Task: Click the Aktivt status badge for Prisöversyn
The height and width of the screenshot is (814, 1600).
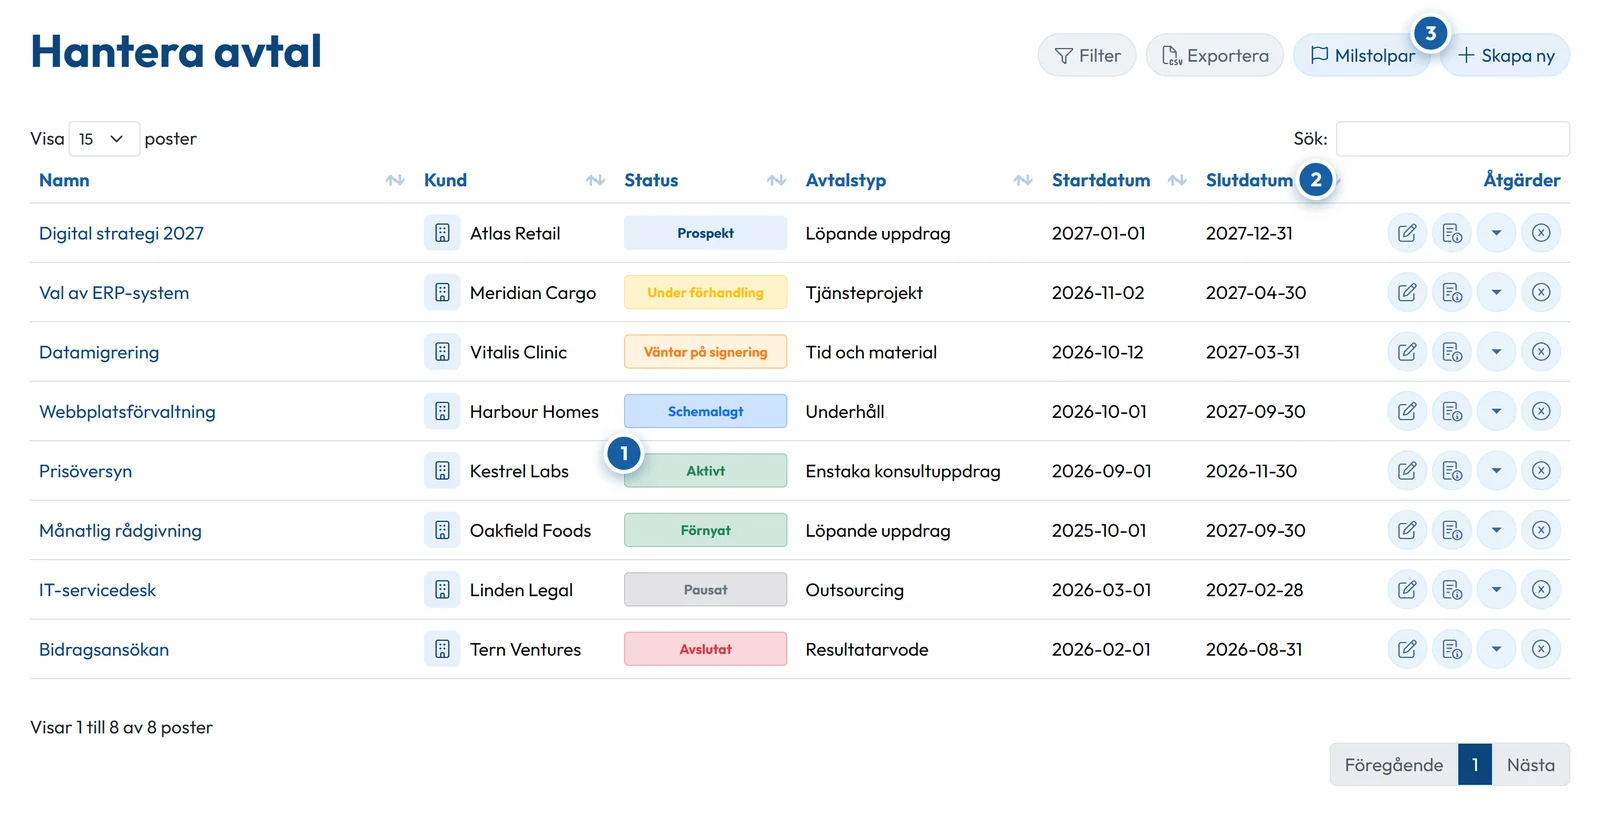Action: [x=705, y=471]
